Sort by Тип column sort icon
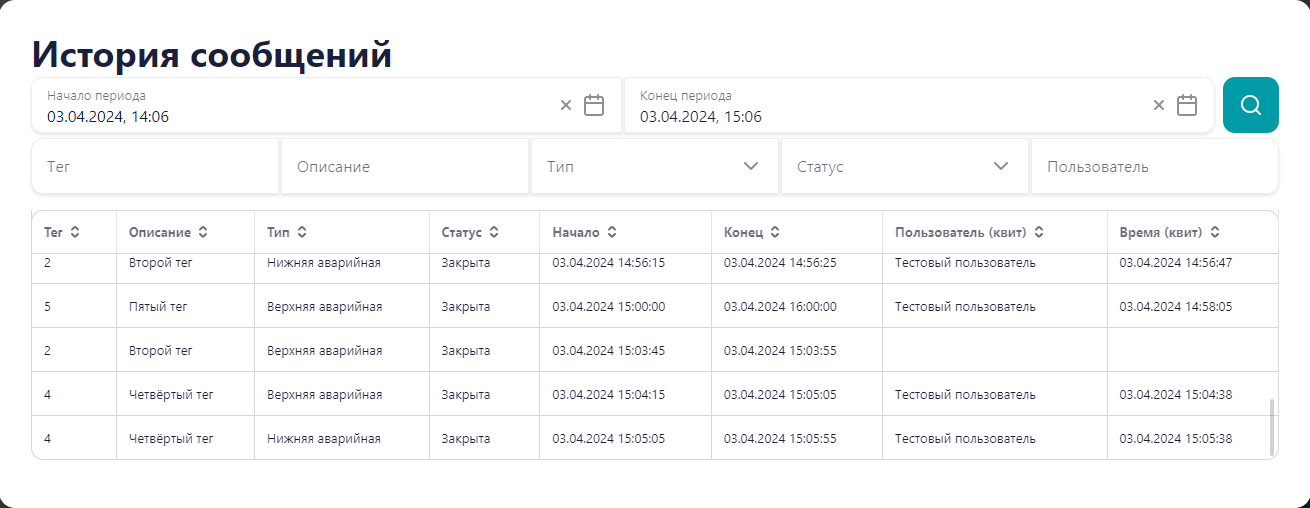This screenshot has width=1310, height=508. pos(302,232)
